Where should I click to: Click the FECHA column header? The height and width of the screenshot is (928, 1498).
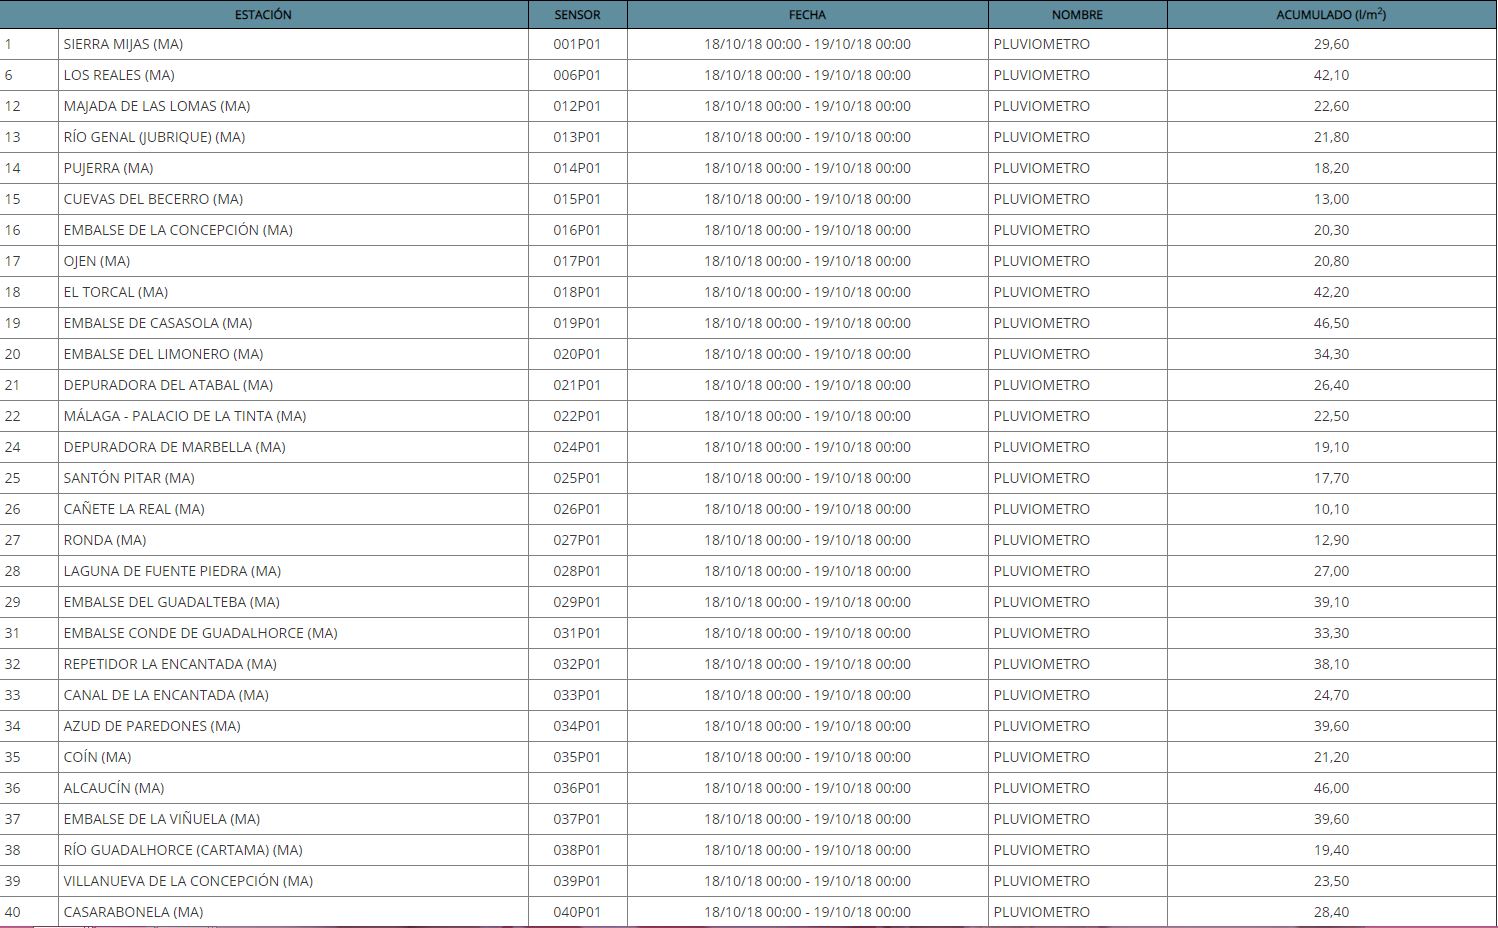pos(807,15)
